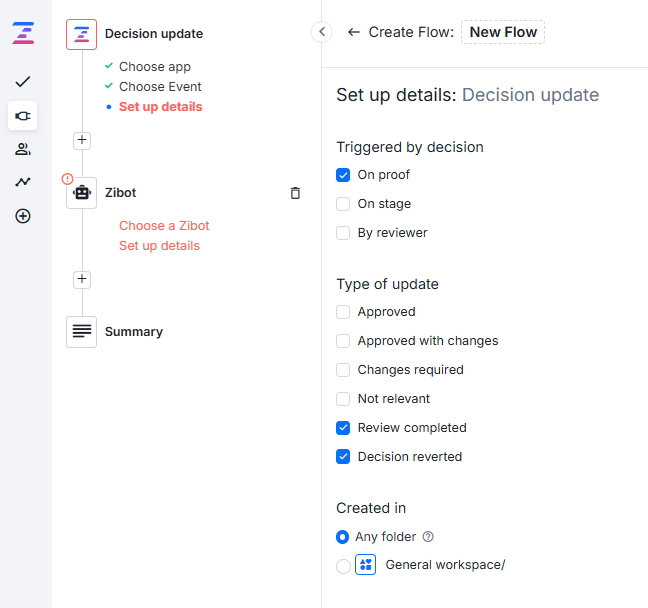Select the General workspace radio button
Screen dimensions: 648x608
click(343, 566)
